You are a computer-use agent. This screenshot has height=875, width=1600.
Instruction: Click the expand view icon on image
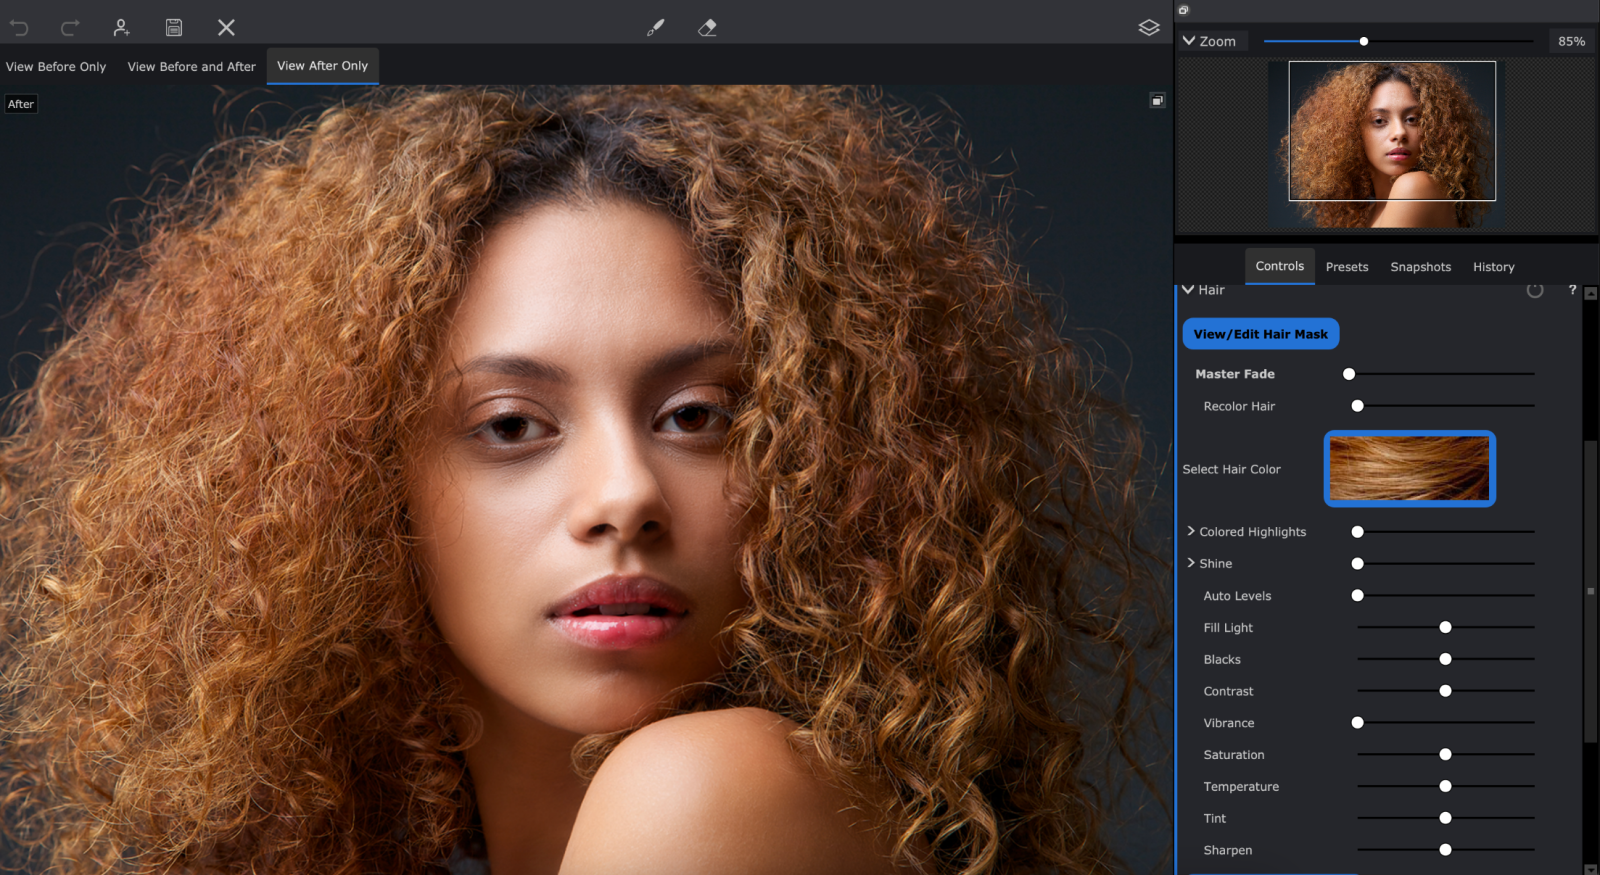[1157, 100]
